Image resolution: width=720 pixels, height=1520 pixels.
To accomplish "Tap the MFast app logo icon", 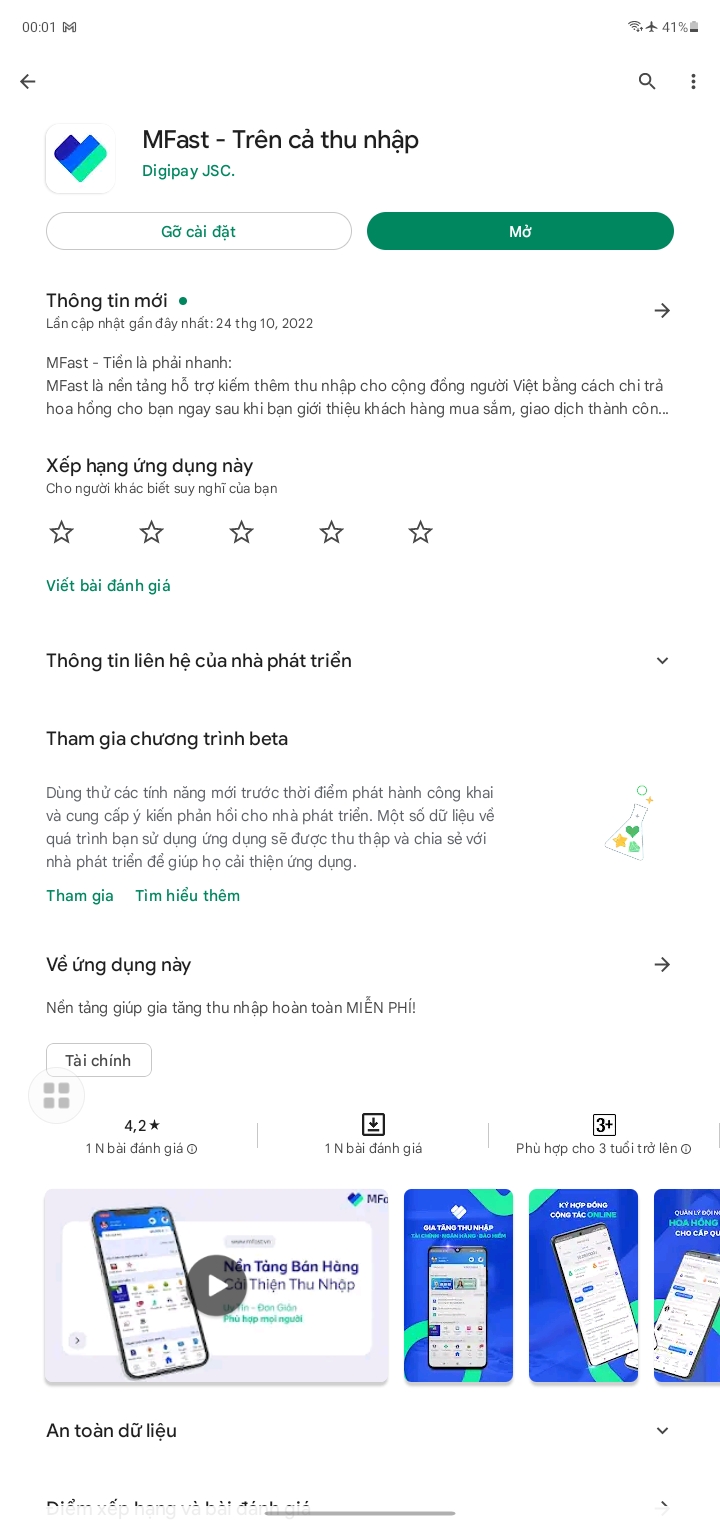I will click(x=80, y=158).
